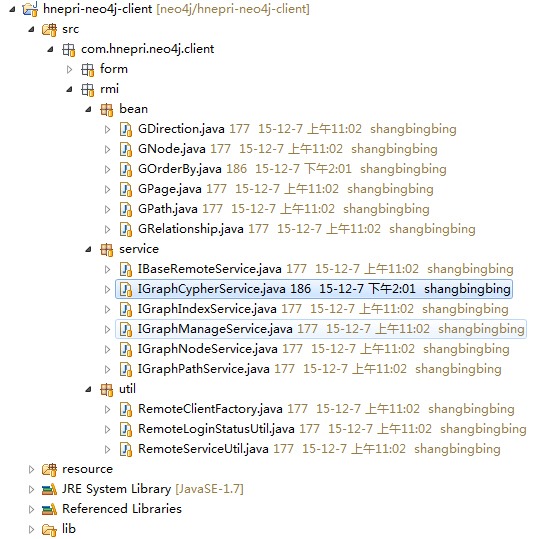Select the RemoteServiceUtil.java file name
Screen dimensions: 537x539
tap(203, 449)
